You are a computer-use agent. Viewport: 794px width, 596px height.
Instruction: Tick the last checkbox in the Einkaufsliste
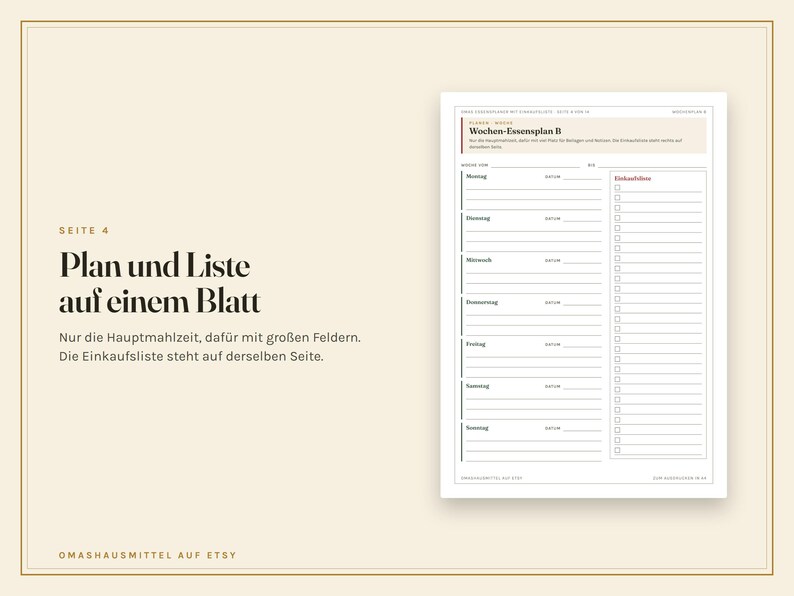pyautogui.click(x=617, y=450)
